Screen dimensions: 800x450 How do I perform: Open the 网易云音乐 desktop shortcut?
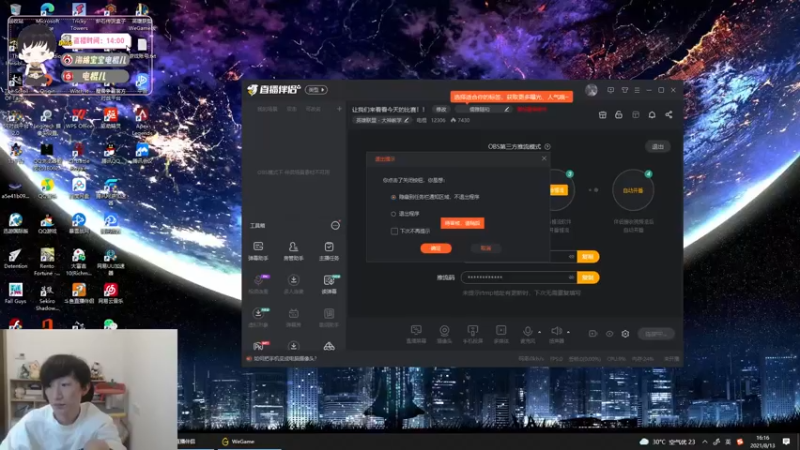point(111,293)
